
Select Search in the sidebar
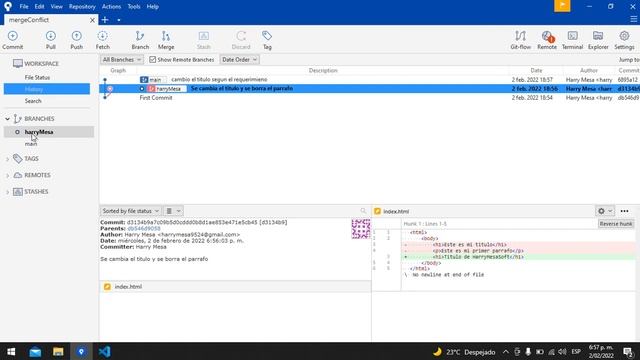tap(33, 101)
